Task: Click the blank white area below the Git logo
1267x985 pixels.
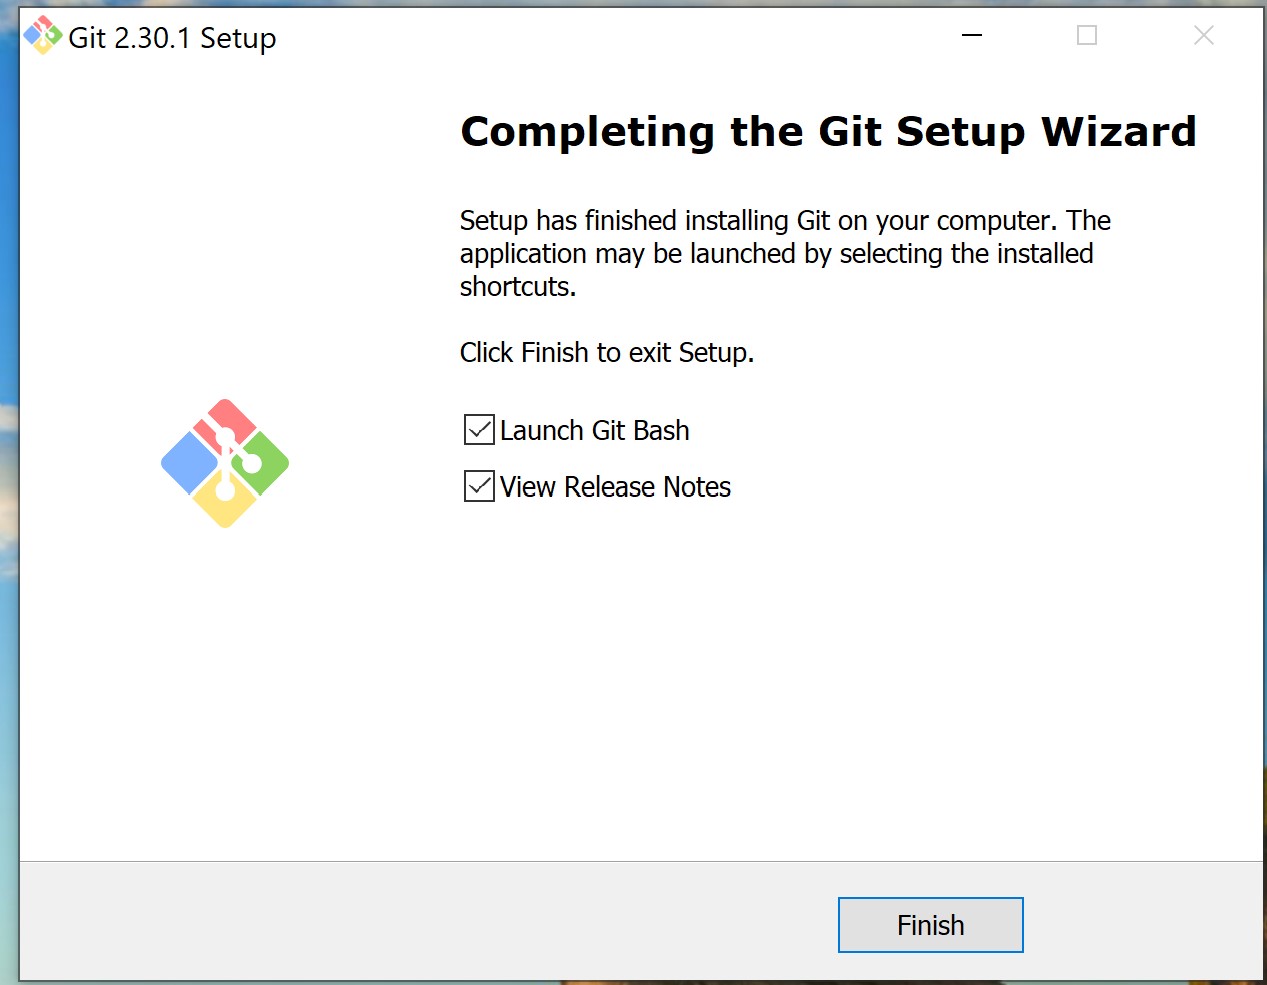Action: (x=225, y=690)
